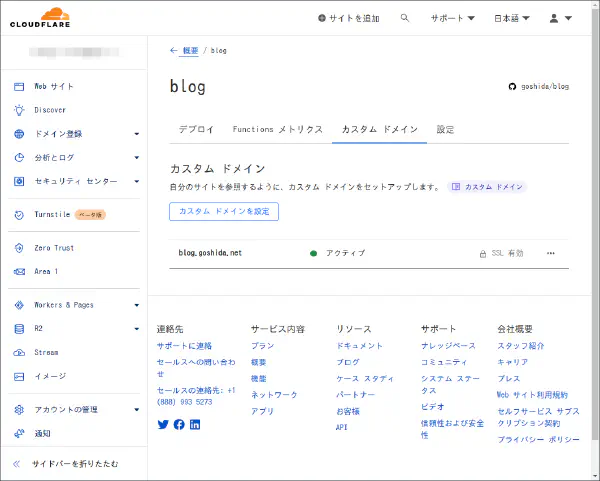Click the blog.goshida.net domain text

[210, 253]
